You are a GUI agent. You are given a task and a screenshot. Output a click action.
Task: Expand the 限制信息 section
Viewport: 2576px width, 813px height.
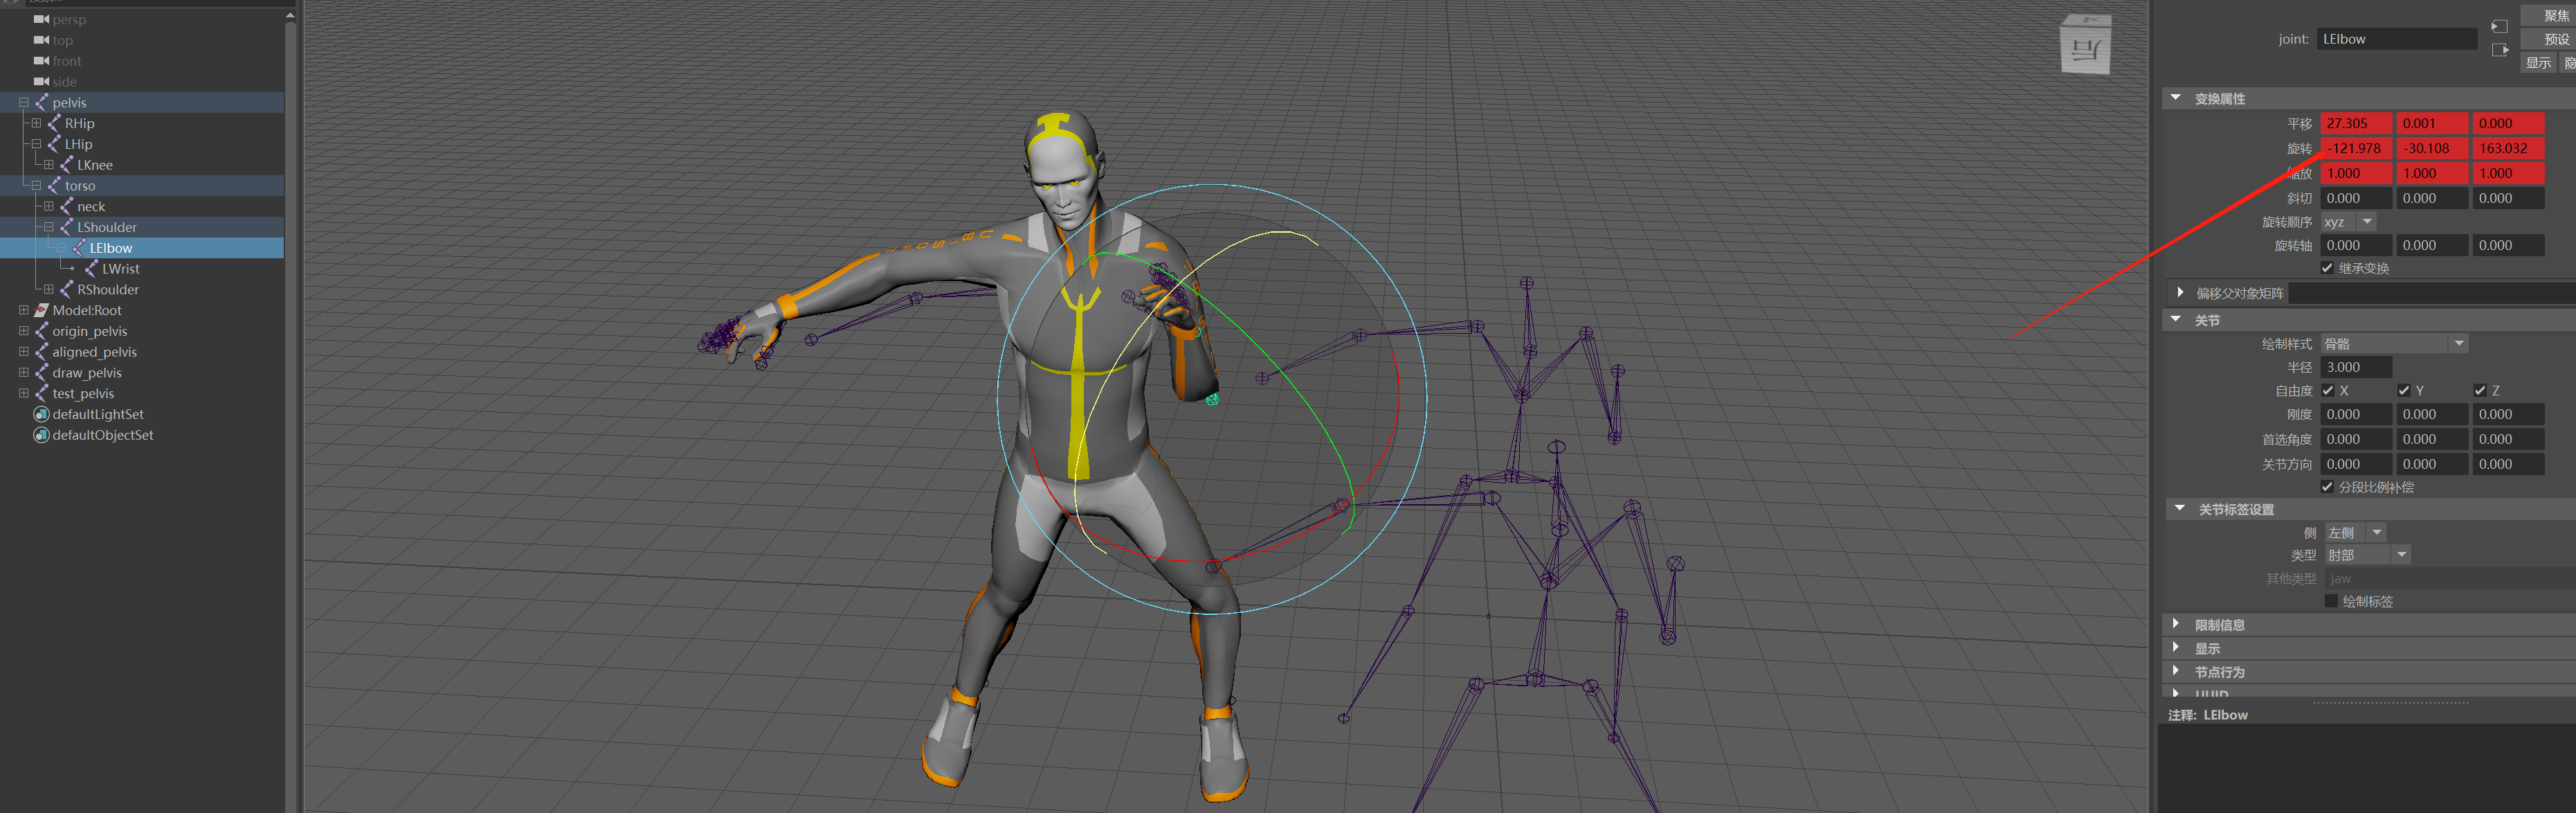point(2178,623)
